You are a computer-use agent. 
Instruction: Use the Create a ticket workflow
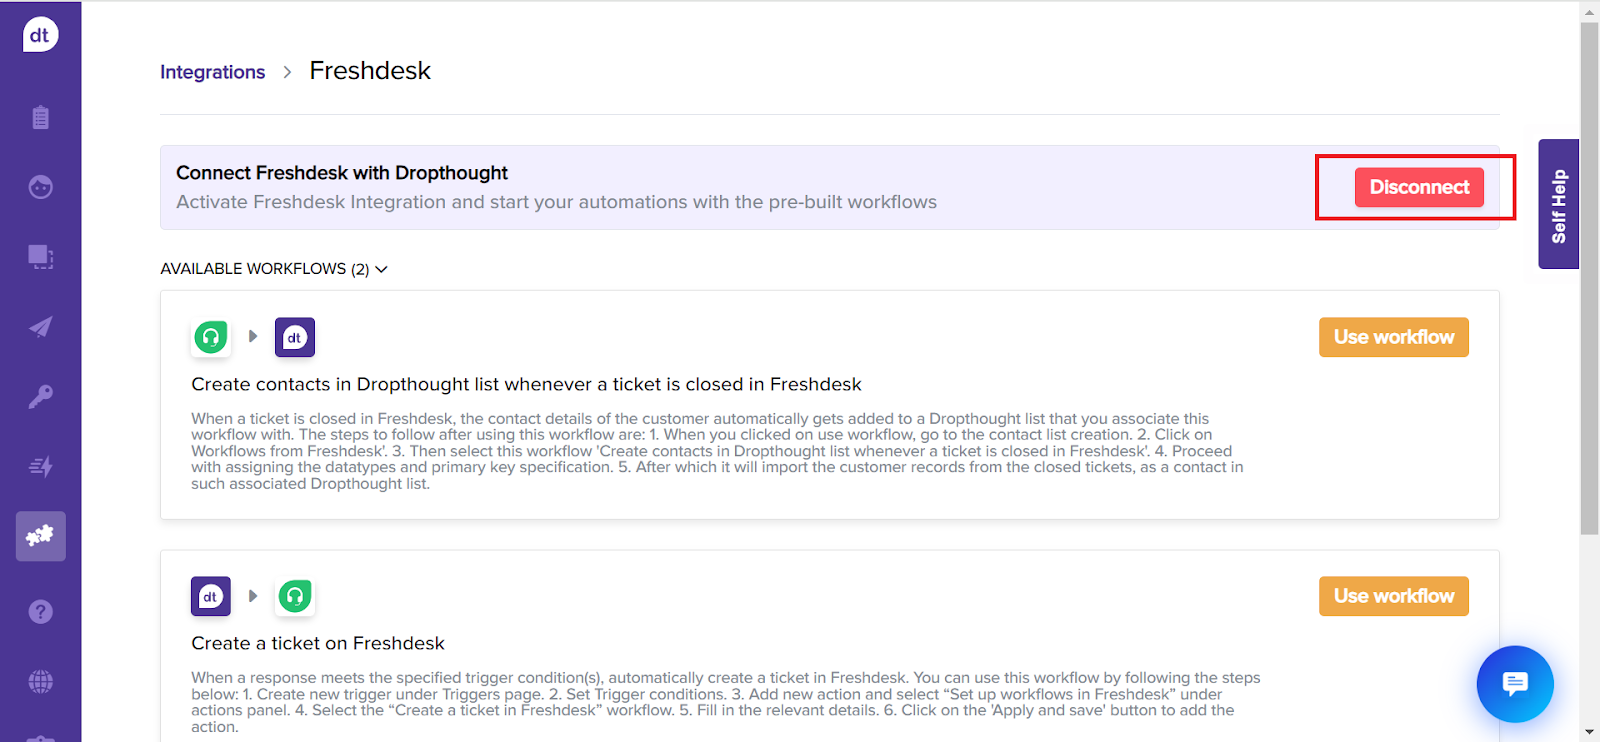coord(1393,596)
